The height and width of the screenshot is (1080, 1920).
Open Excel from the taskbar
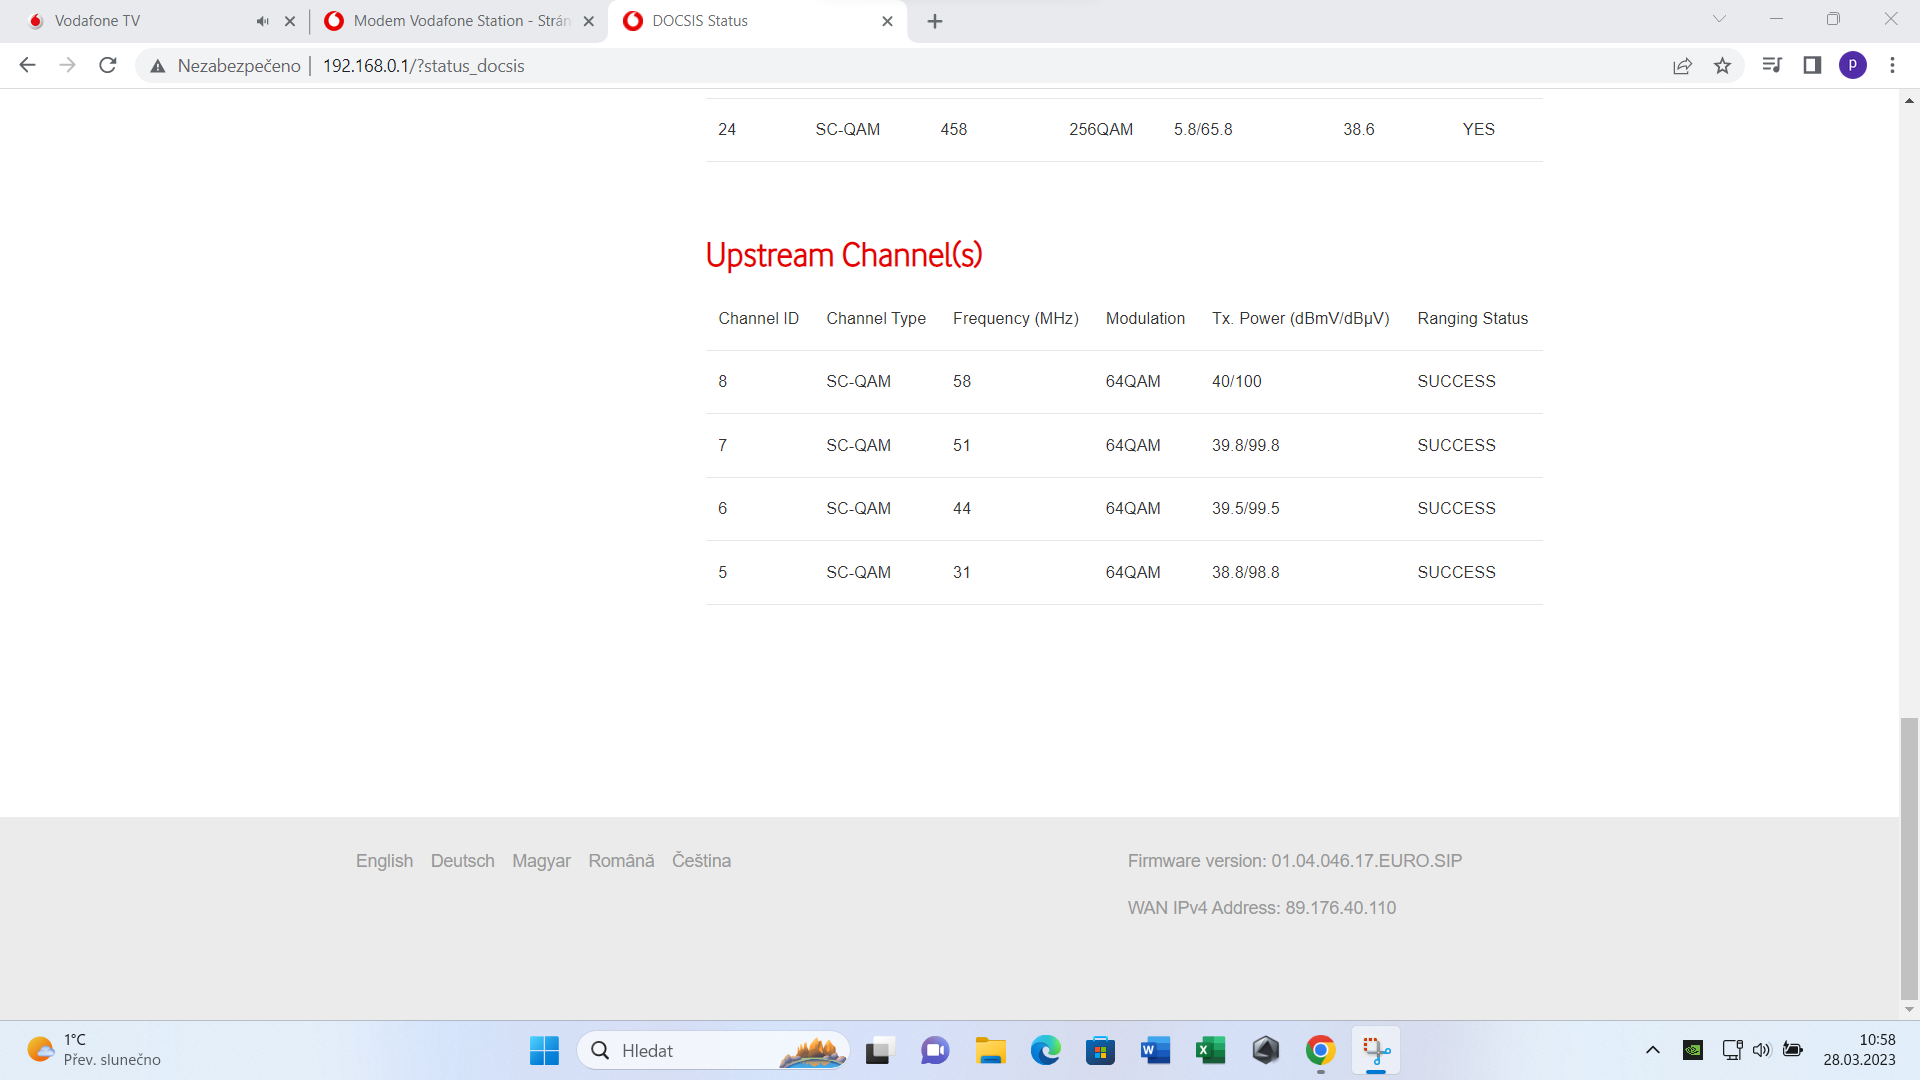[1210, 1051]
